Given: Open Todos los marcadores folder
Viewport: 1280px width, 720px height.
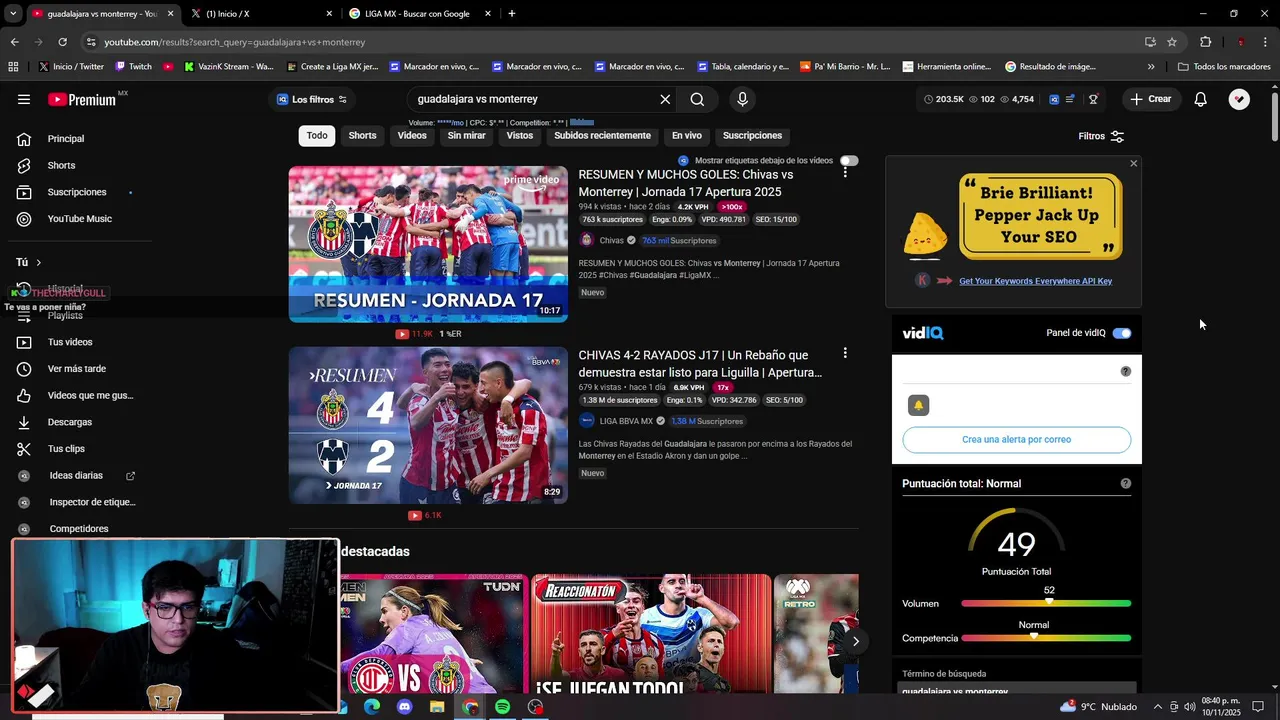Looking at the screenshot, I should pyautogui.click(x=1224, y=67).
